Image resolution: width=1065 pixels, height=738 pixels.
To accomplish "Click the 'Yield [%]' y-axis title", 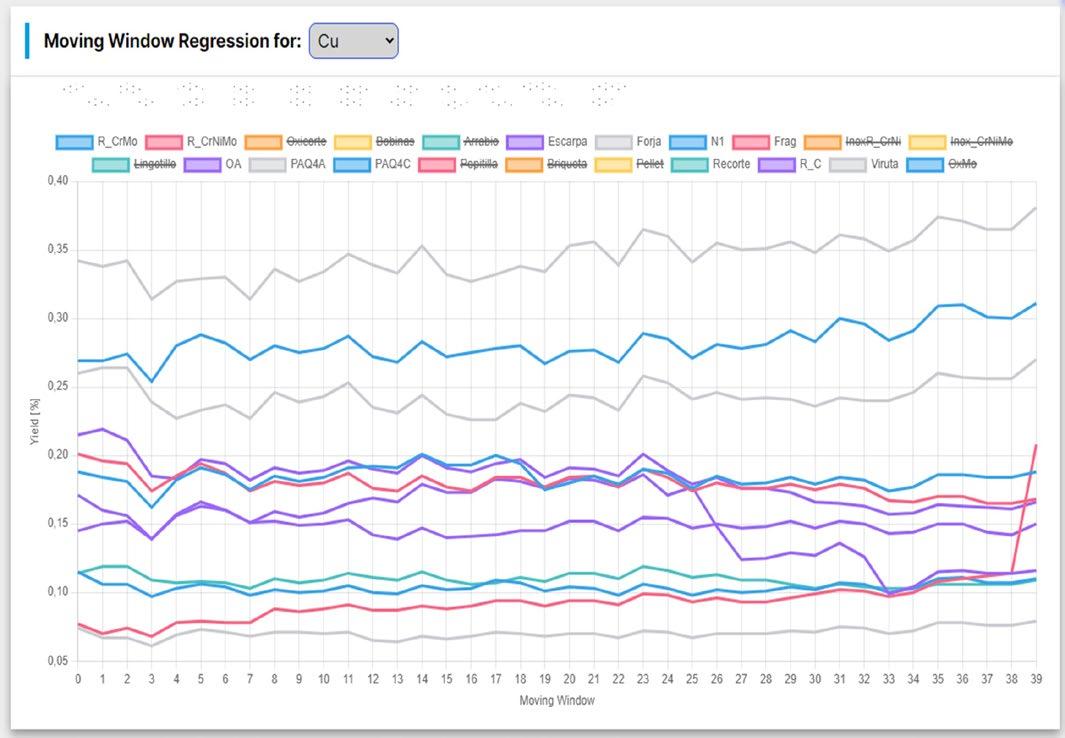I will (x=35, y=422).
